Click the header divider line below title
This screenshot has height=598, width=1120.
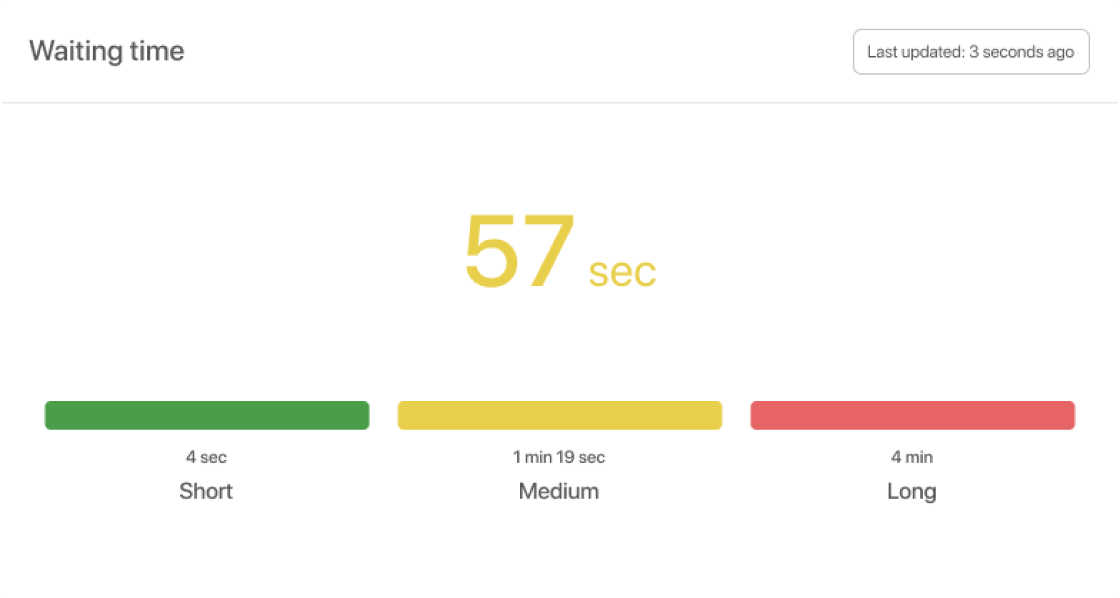560,102
